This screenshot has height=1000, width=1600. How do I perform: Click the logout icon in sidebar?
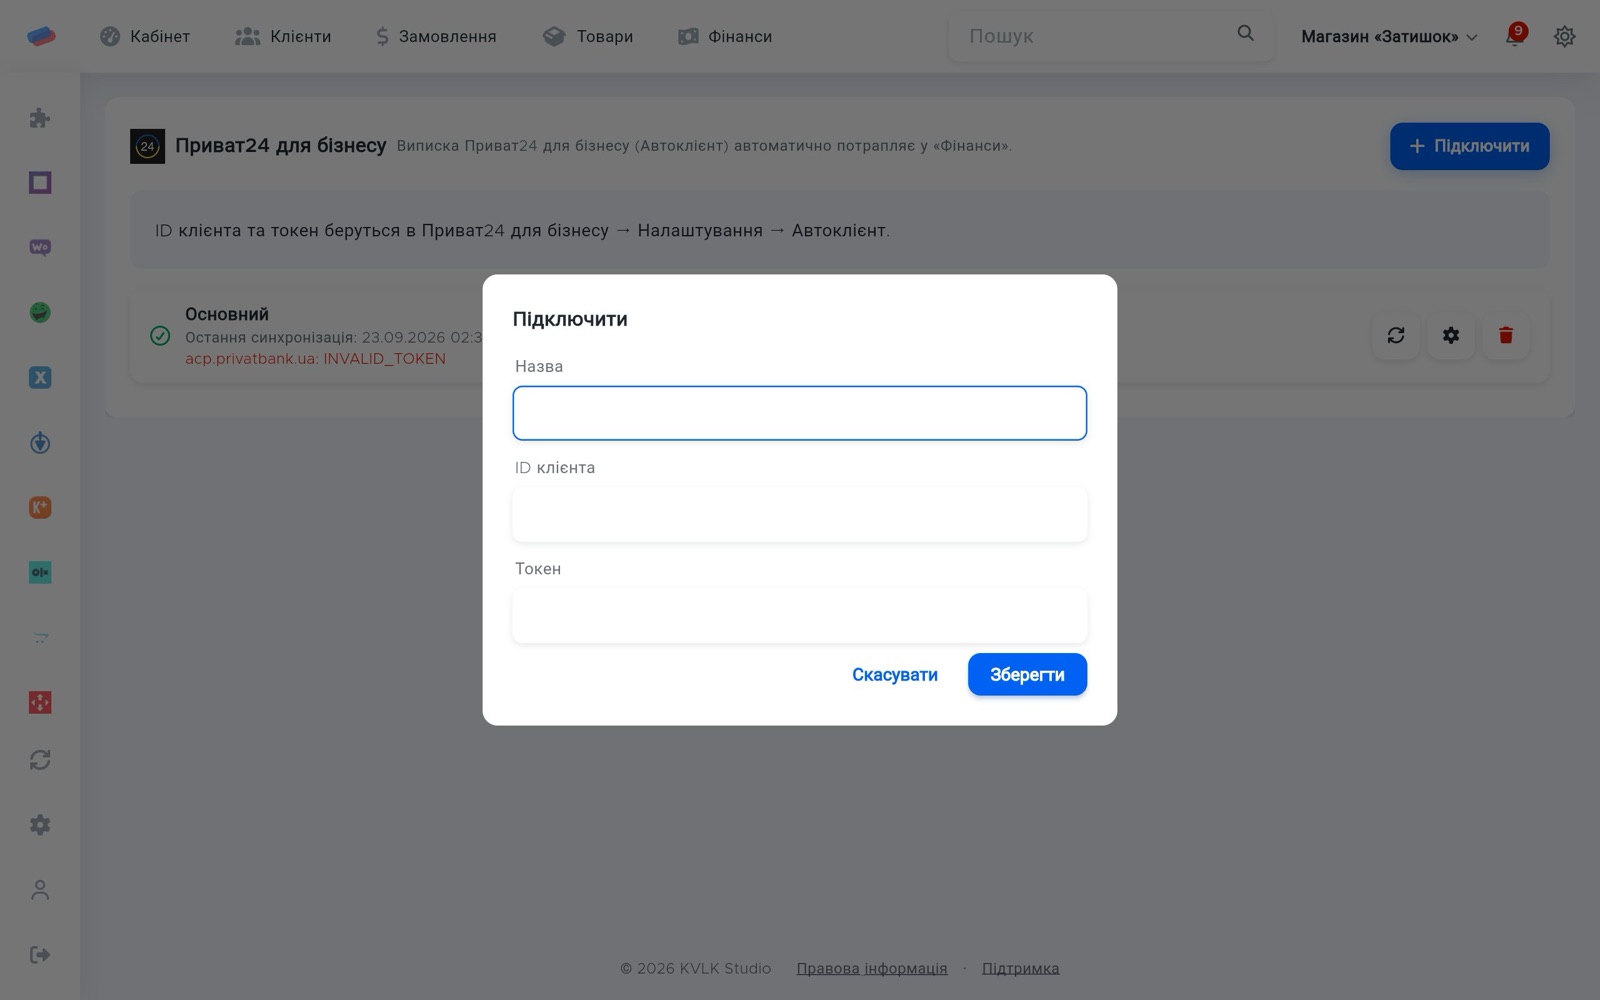pyautogui.click(x=40, y=955)
